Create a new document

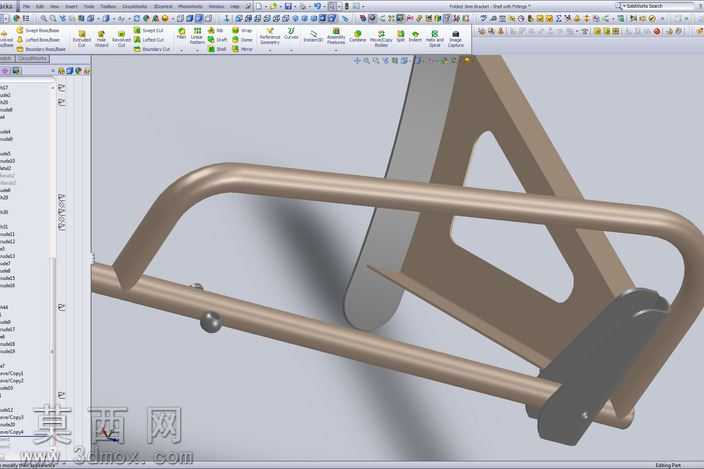(x=259, y=6)
